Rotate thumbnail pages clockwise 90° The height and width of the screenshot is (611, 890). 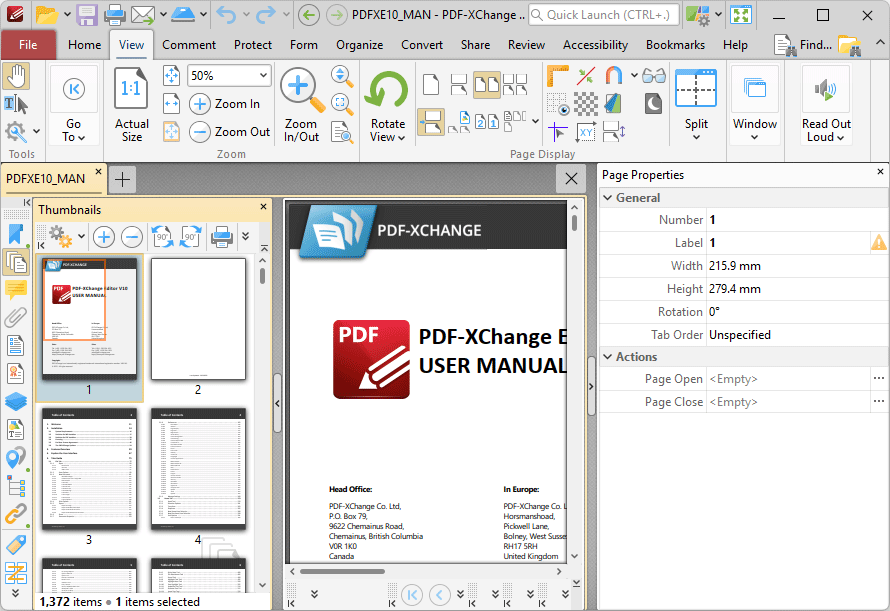click(190, 237)
